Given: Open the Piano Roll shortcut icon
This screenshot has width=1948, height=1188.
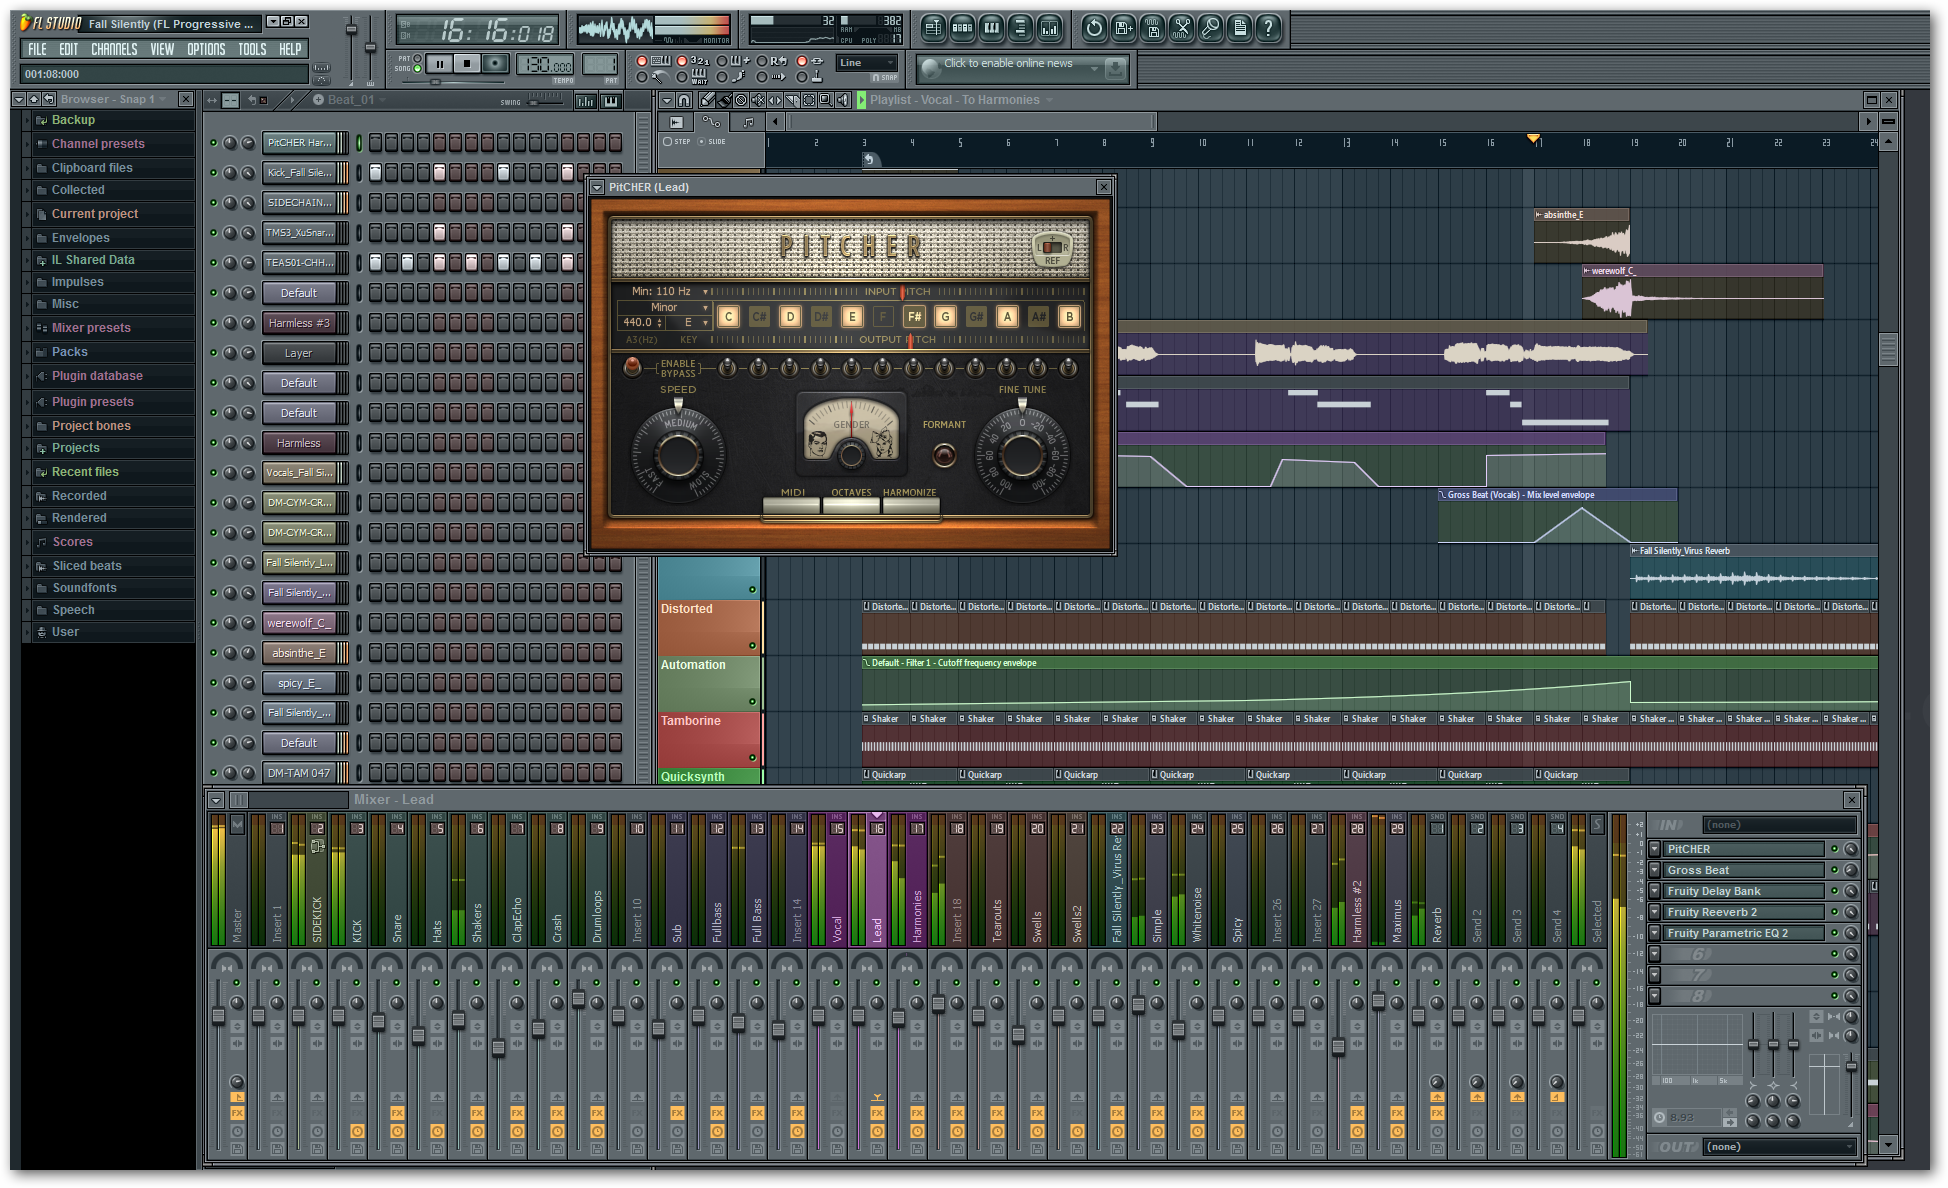Looking at the screenshot, I should coord(991,28).
